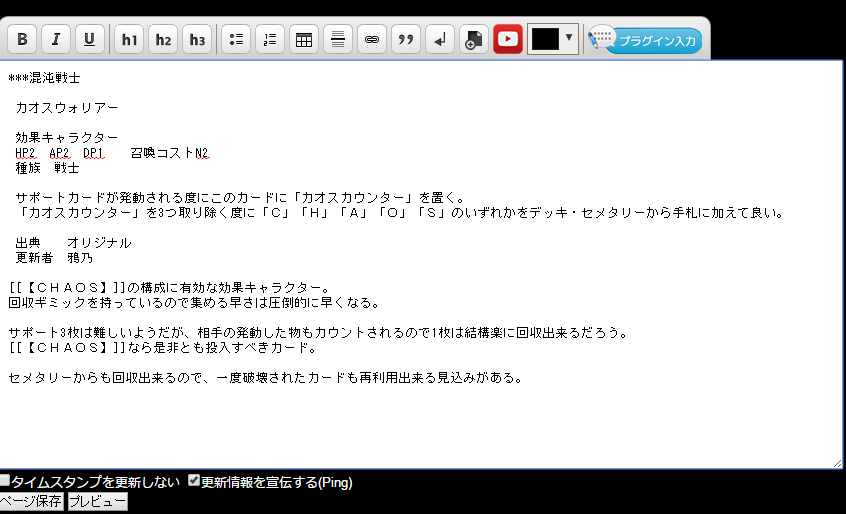
Task: Click line starting サポートカードが発動される
Action: 240,198
